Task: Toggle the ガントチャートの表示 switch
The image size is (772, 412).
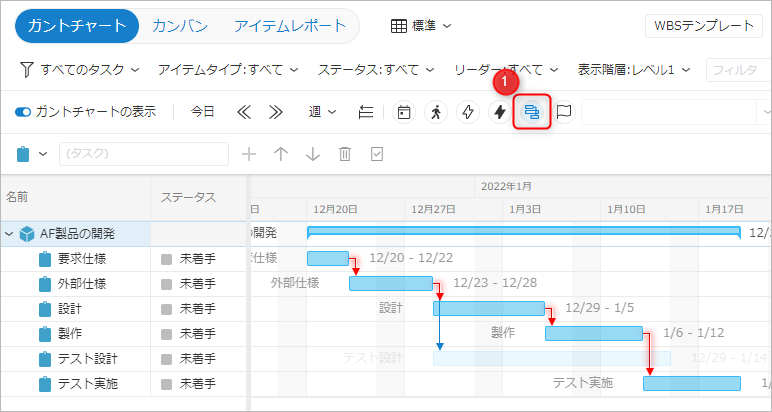Action: pos(23,112)
